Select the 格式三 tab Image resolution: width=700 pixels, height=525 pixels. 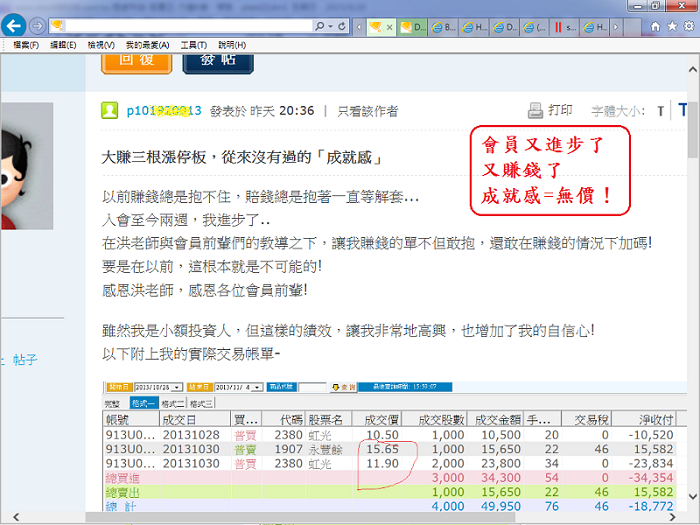(201, 404)
